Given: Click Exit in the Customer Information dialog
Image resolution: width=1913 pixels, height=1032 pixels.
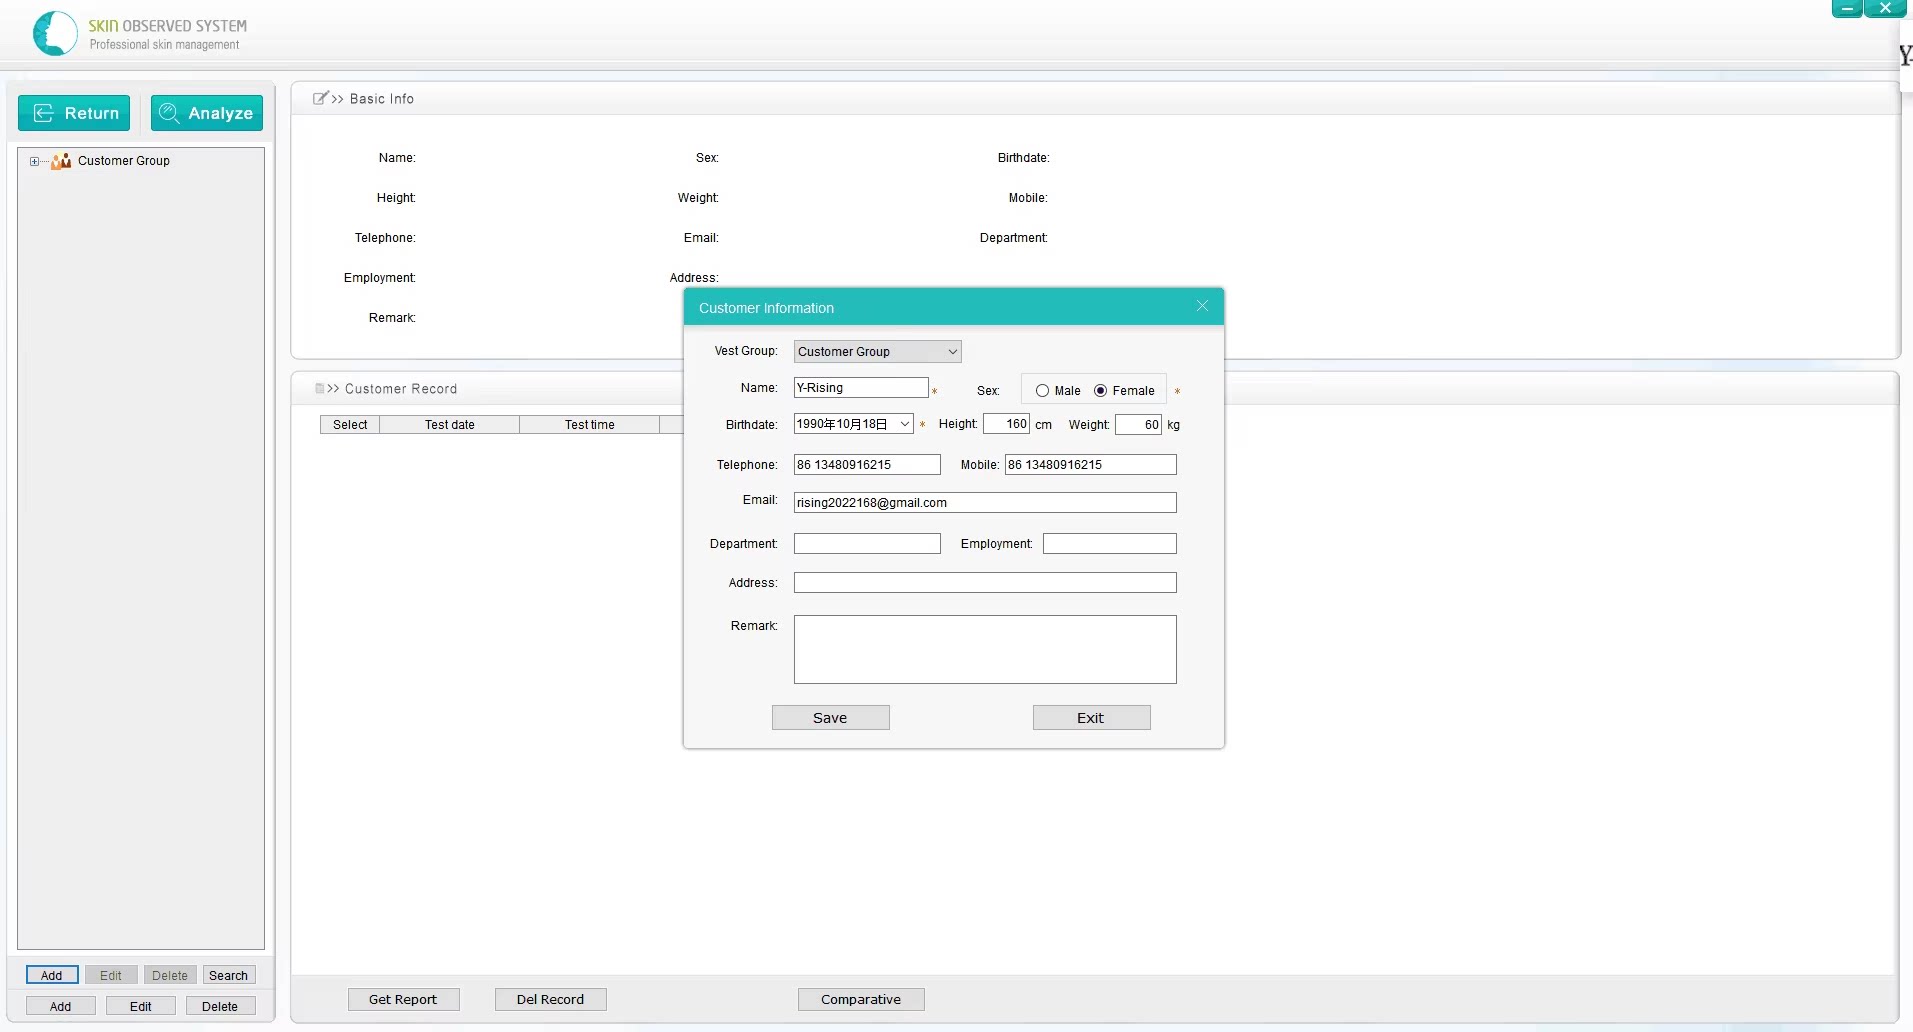Looking at the screenshot, I should click(x=1091, y=717).
